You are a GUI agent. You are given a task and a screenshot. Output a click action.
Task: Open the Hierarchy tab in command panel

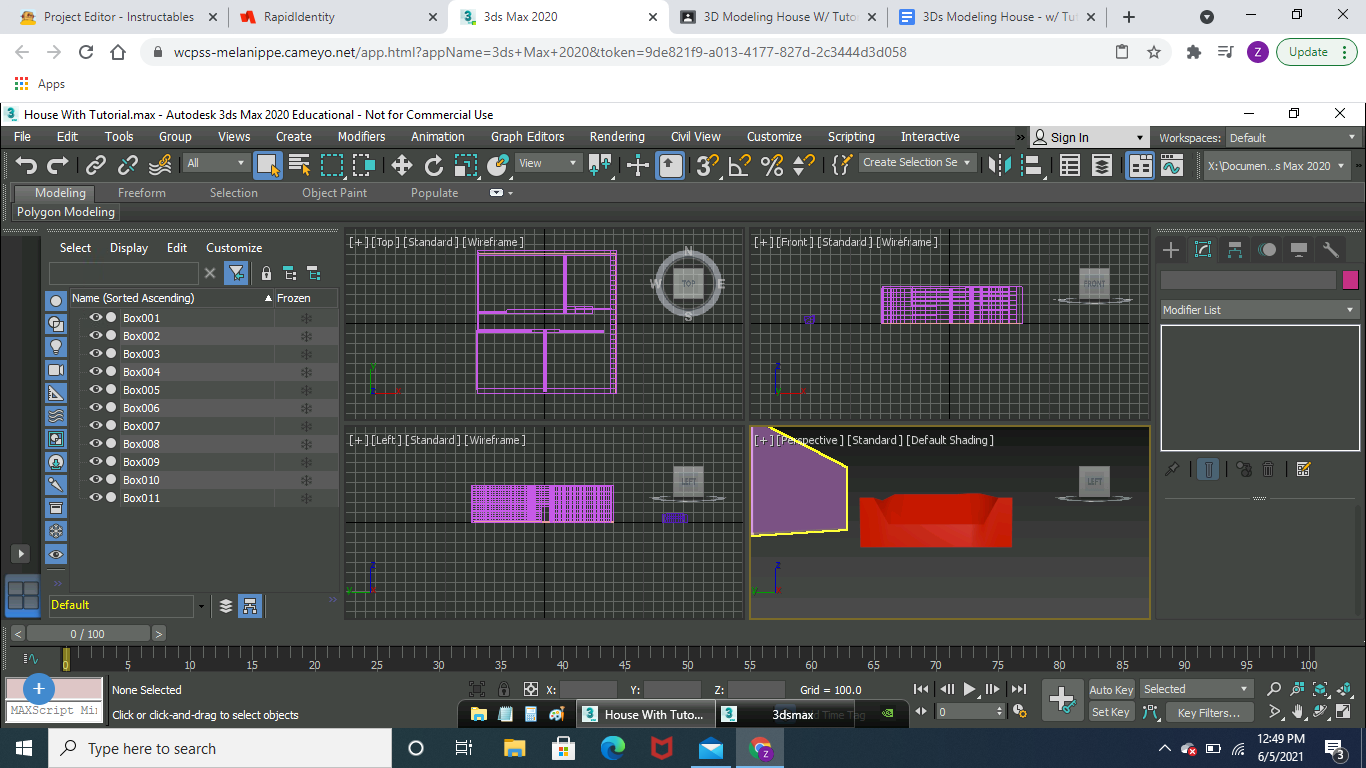pos(1235,250)
